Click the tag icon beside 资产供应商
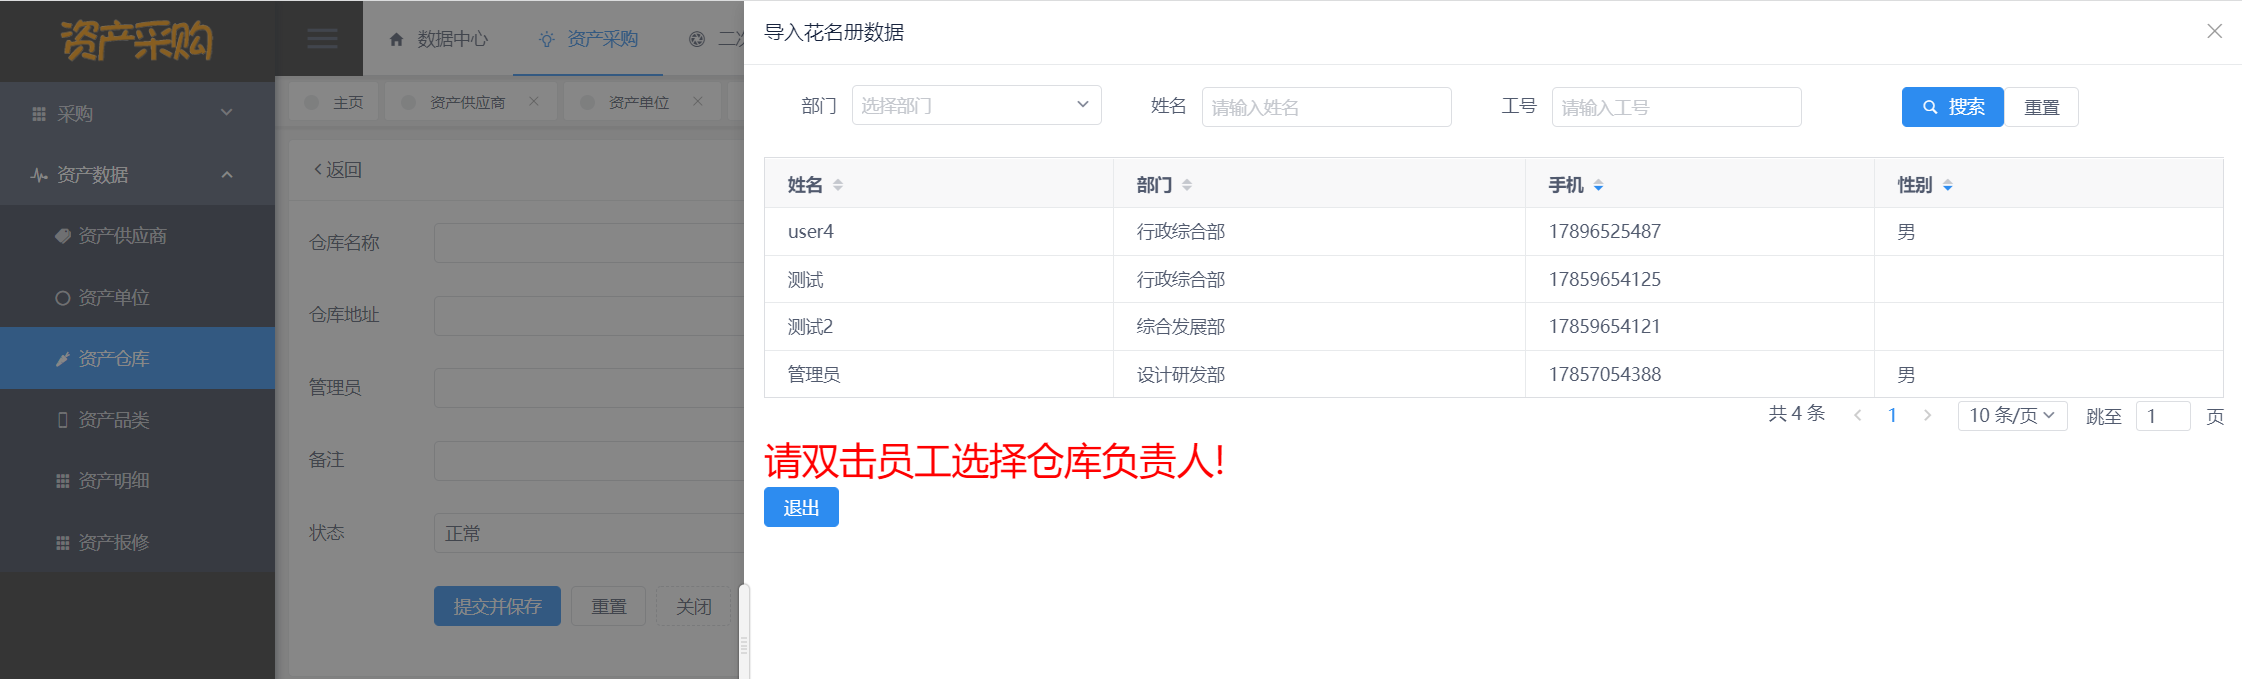Screen dimensions: 2242x679 [x=62, y=236]
